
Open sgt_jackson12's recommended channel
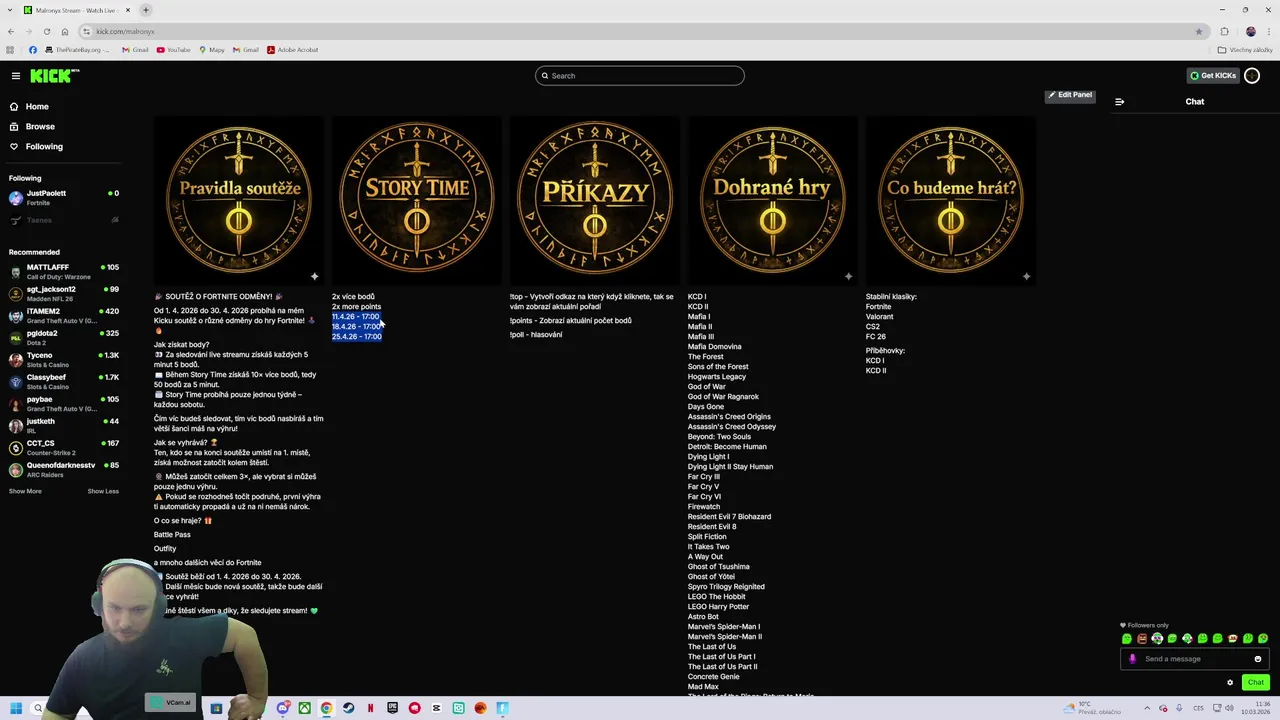tap(62, 294)
